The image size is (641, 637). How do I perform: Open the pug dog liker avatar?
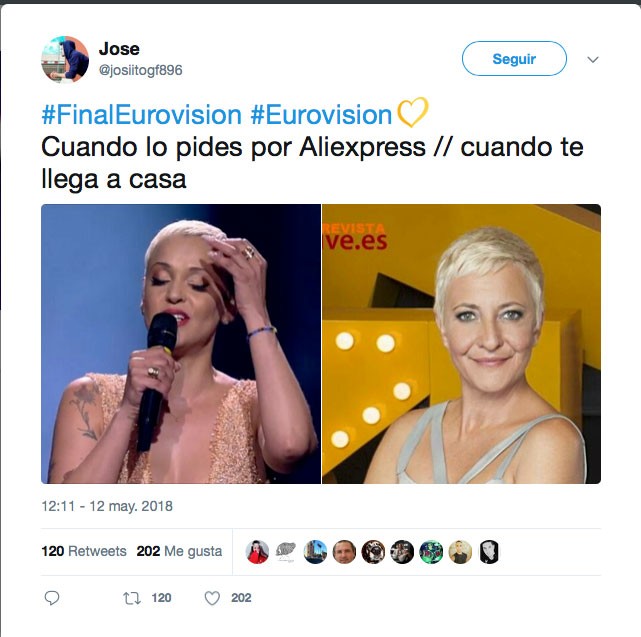[373, 552]
